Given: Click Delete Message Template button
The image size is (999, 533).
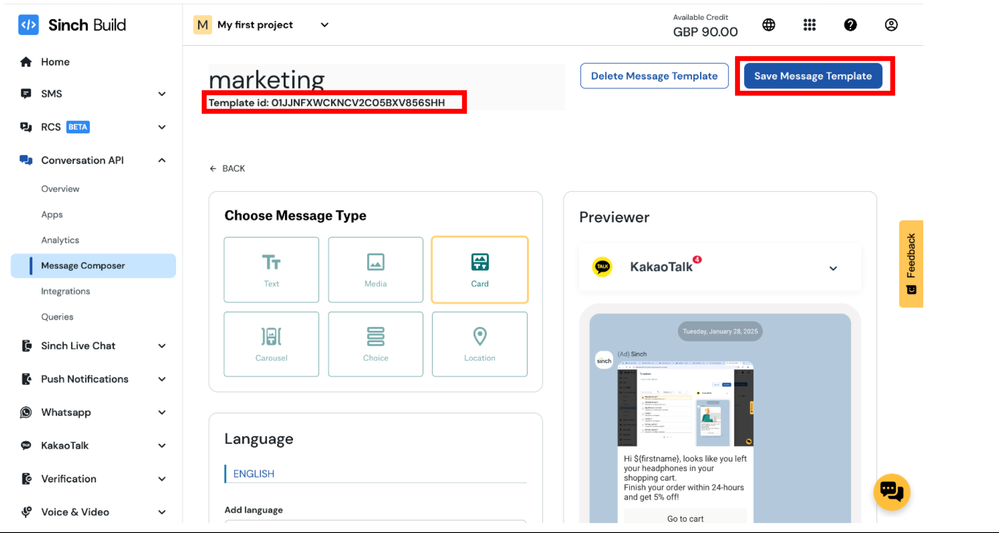Looking at the screenshot, I should pos(654,76).
